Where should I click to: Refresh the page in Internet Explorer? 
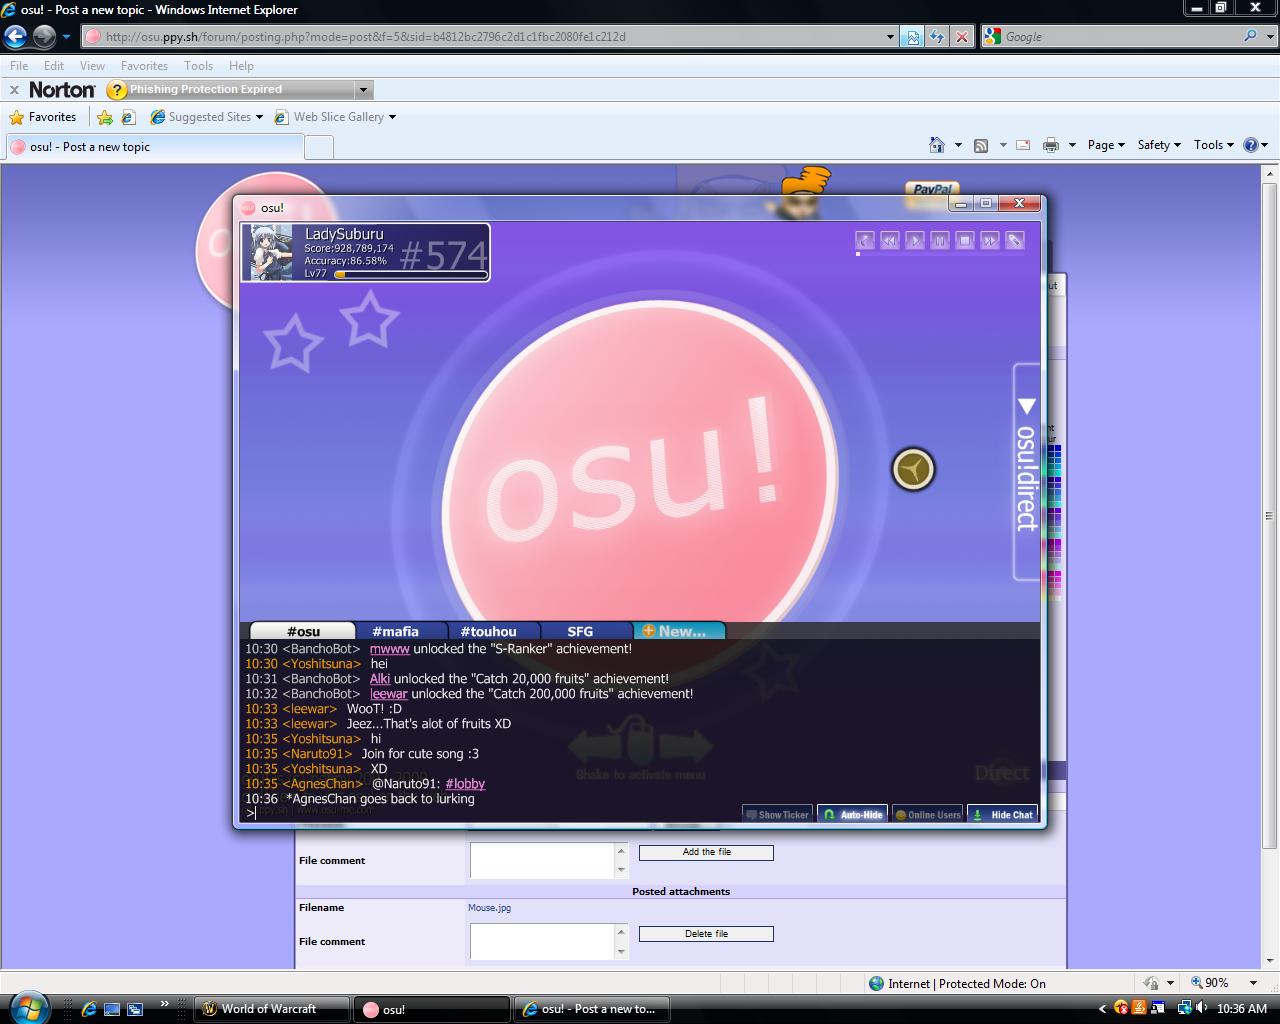tap(937, 37)
